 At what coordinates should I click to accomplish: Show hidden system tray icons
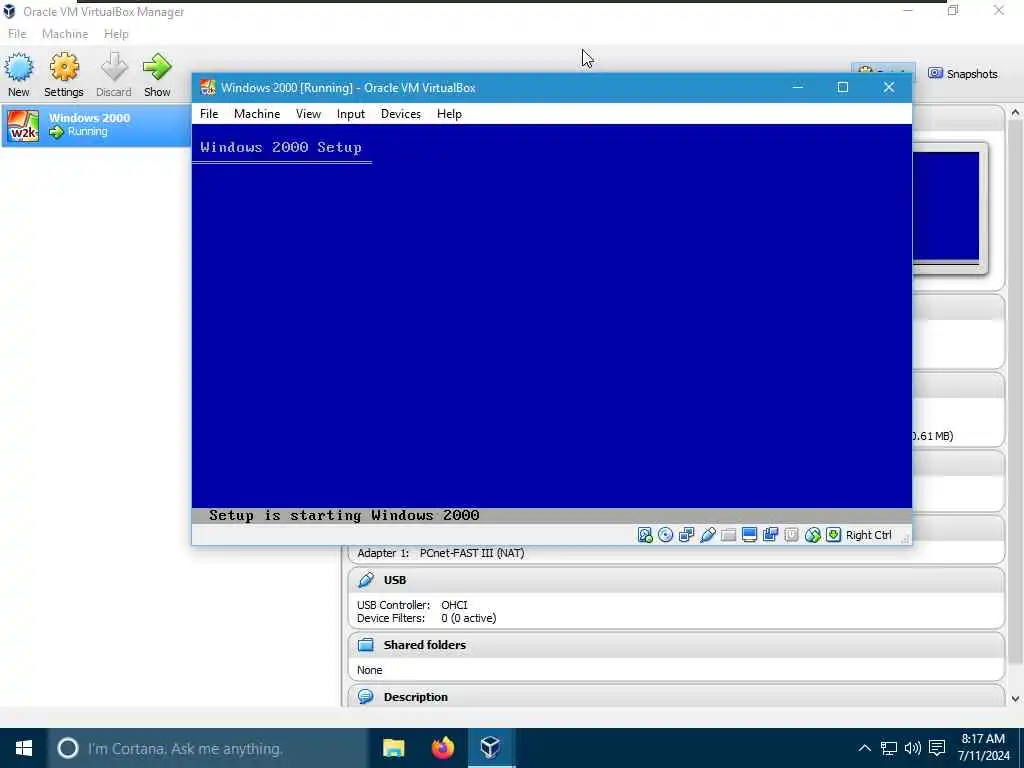[864, 748]
